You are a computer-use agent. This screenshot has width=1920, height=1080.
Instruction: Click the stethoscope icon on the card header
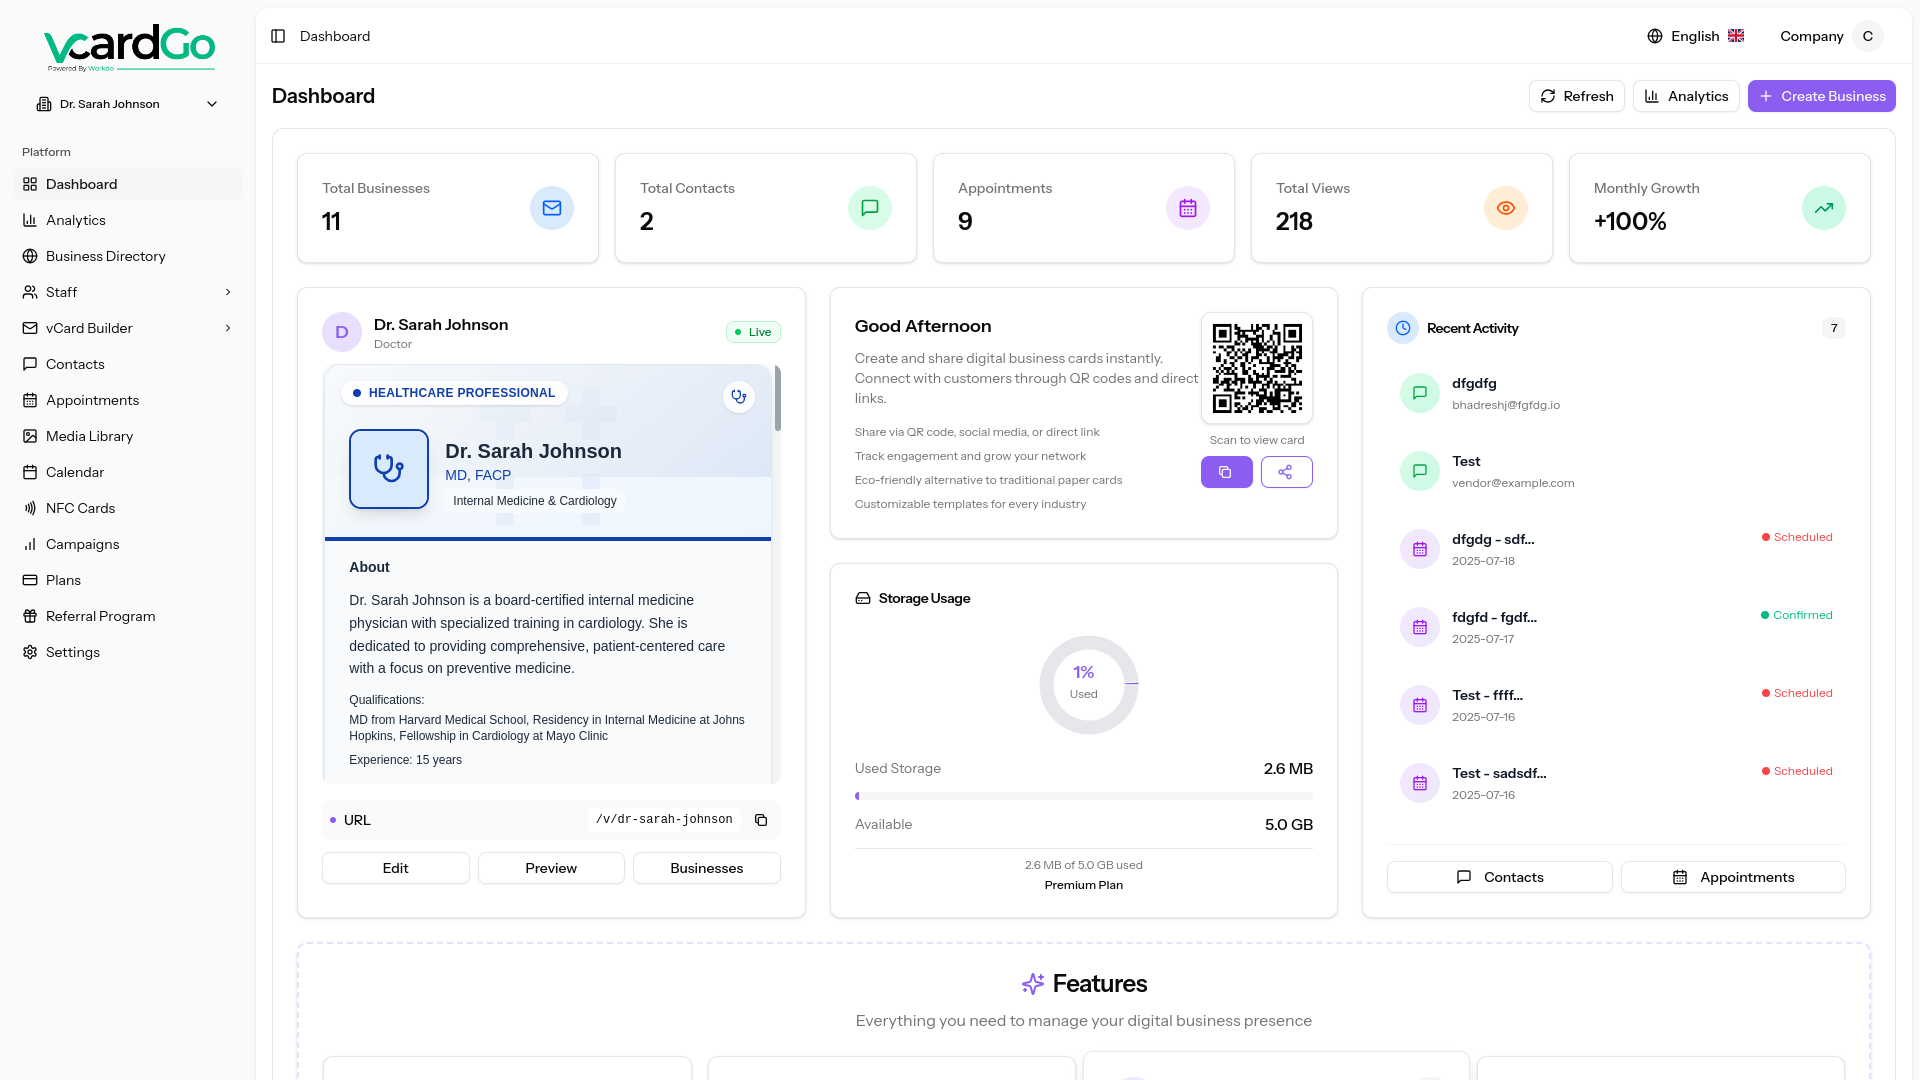(739, 397)
